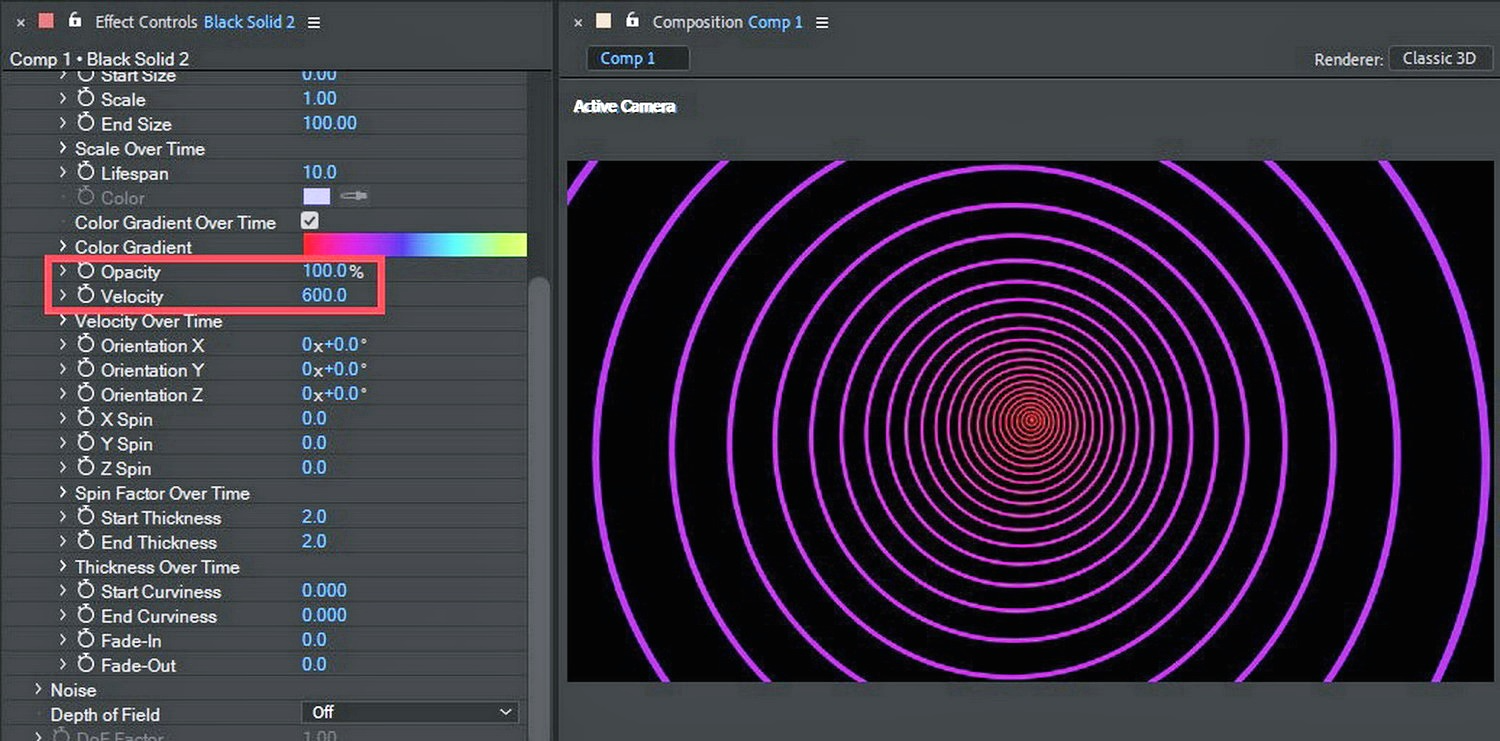Click the Fade-Out stopwatch icon

click(x=86, y=665)
